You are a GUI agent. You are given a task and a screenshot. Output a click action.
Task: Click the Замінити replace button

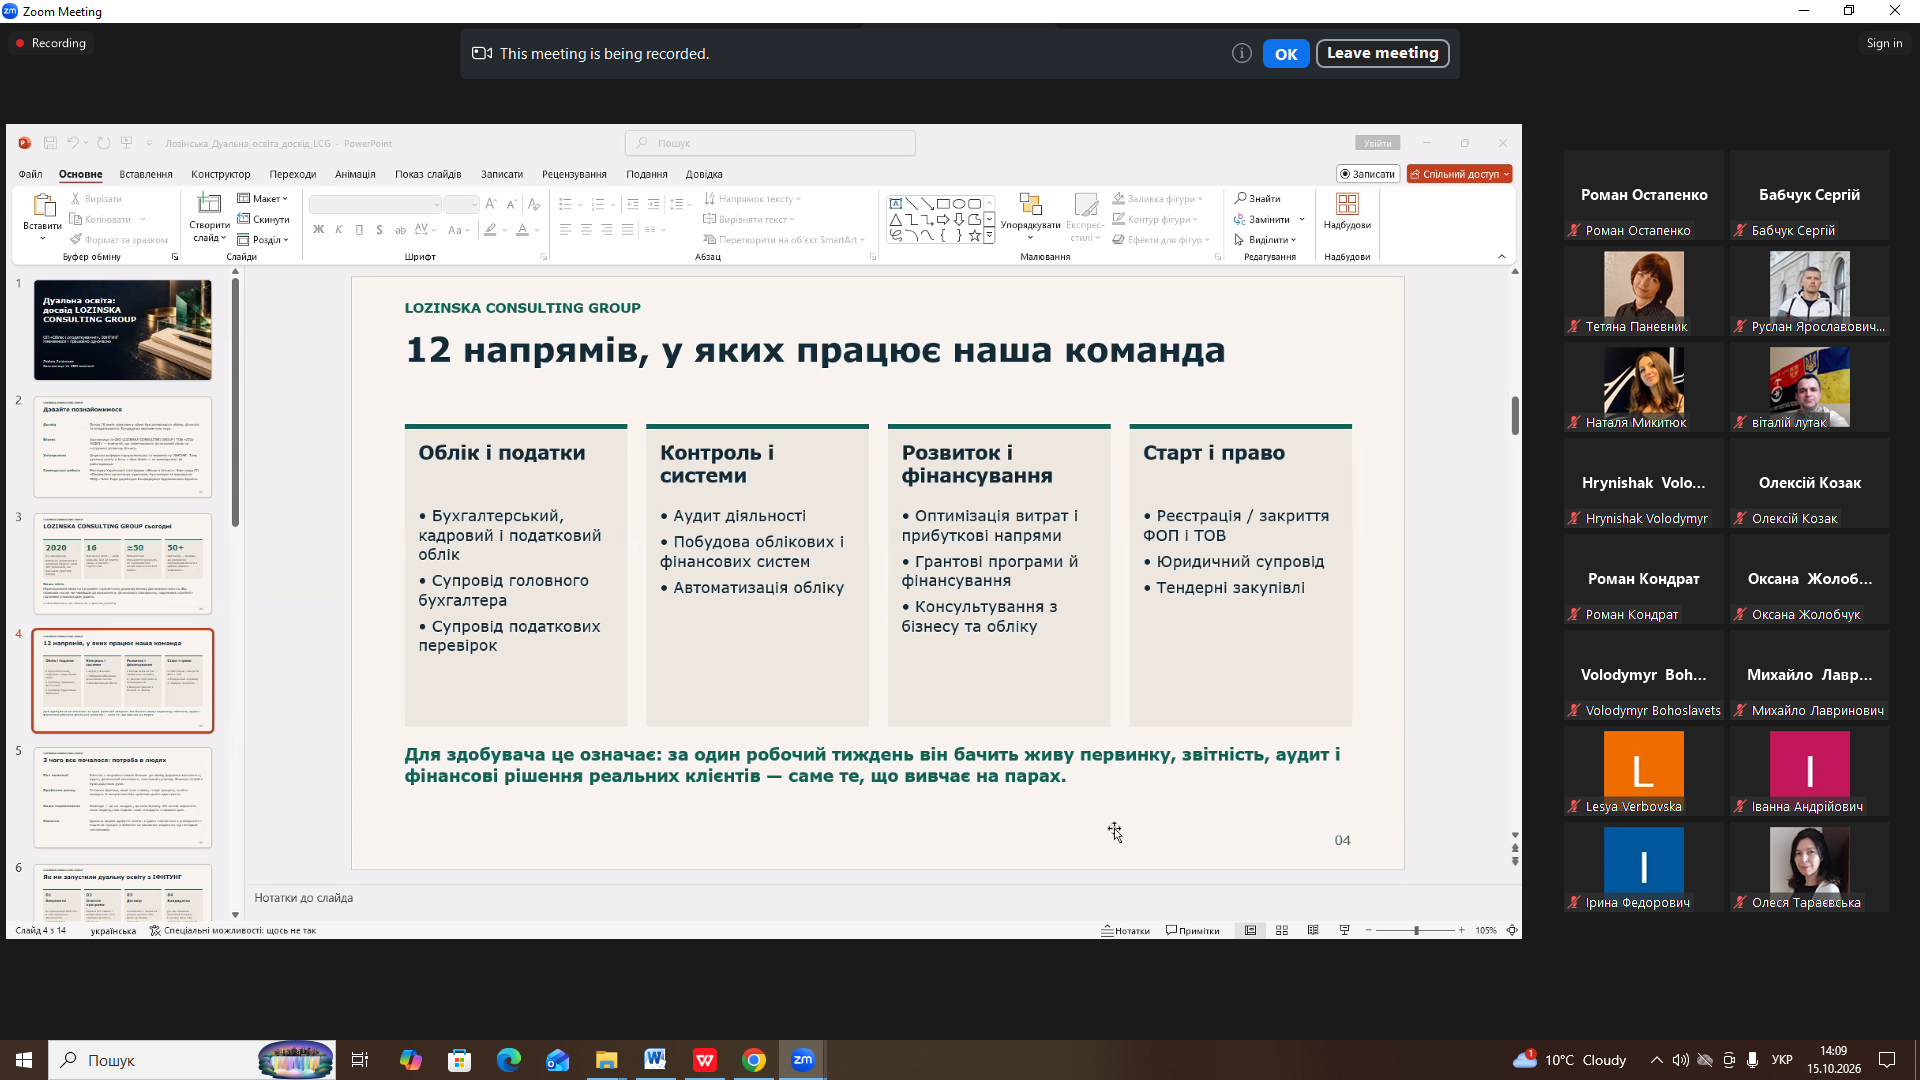tap(1262, 219)
